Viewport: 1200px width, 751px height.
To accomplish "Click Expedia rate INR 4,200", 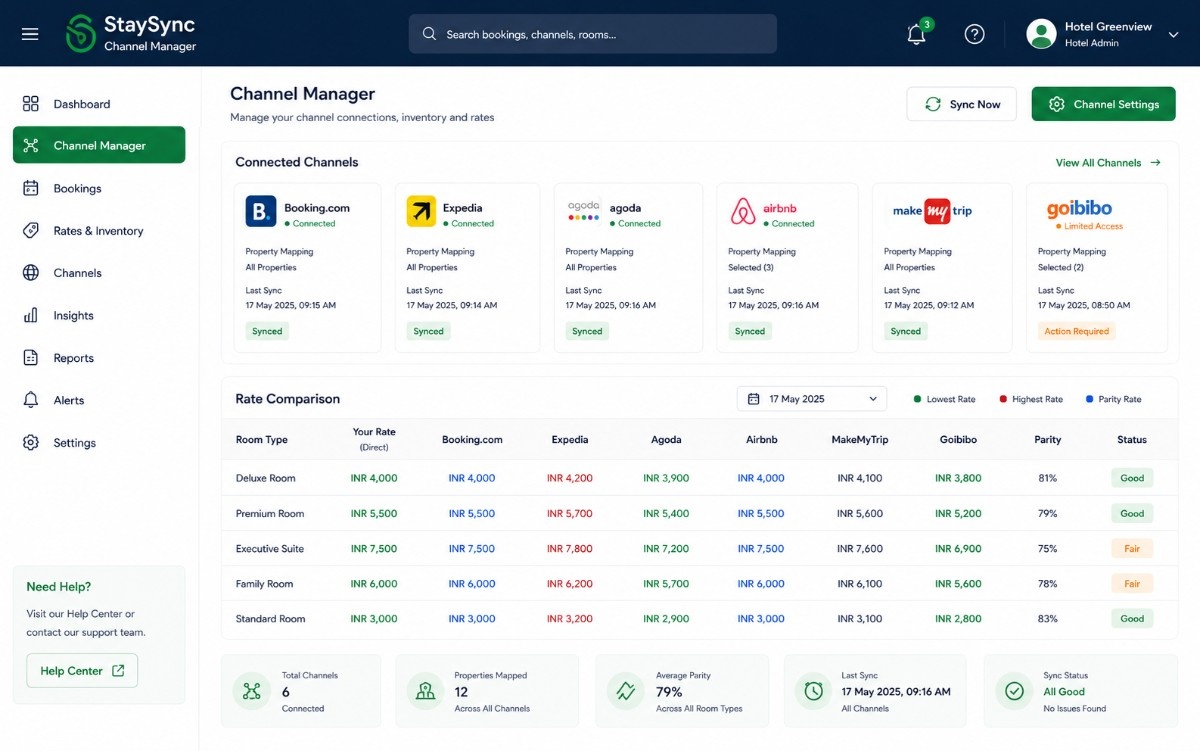I will pyautogui.click(x=570, y=478).
